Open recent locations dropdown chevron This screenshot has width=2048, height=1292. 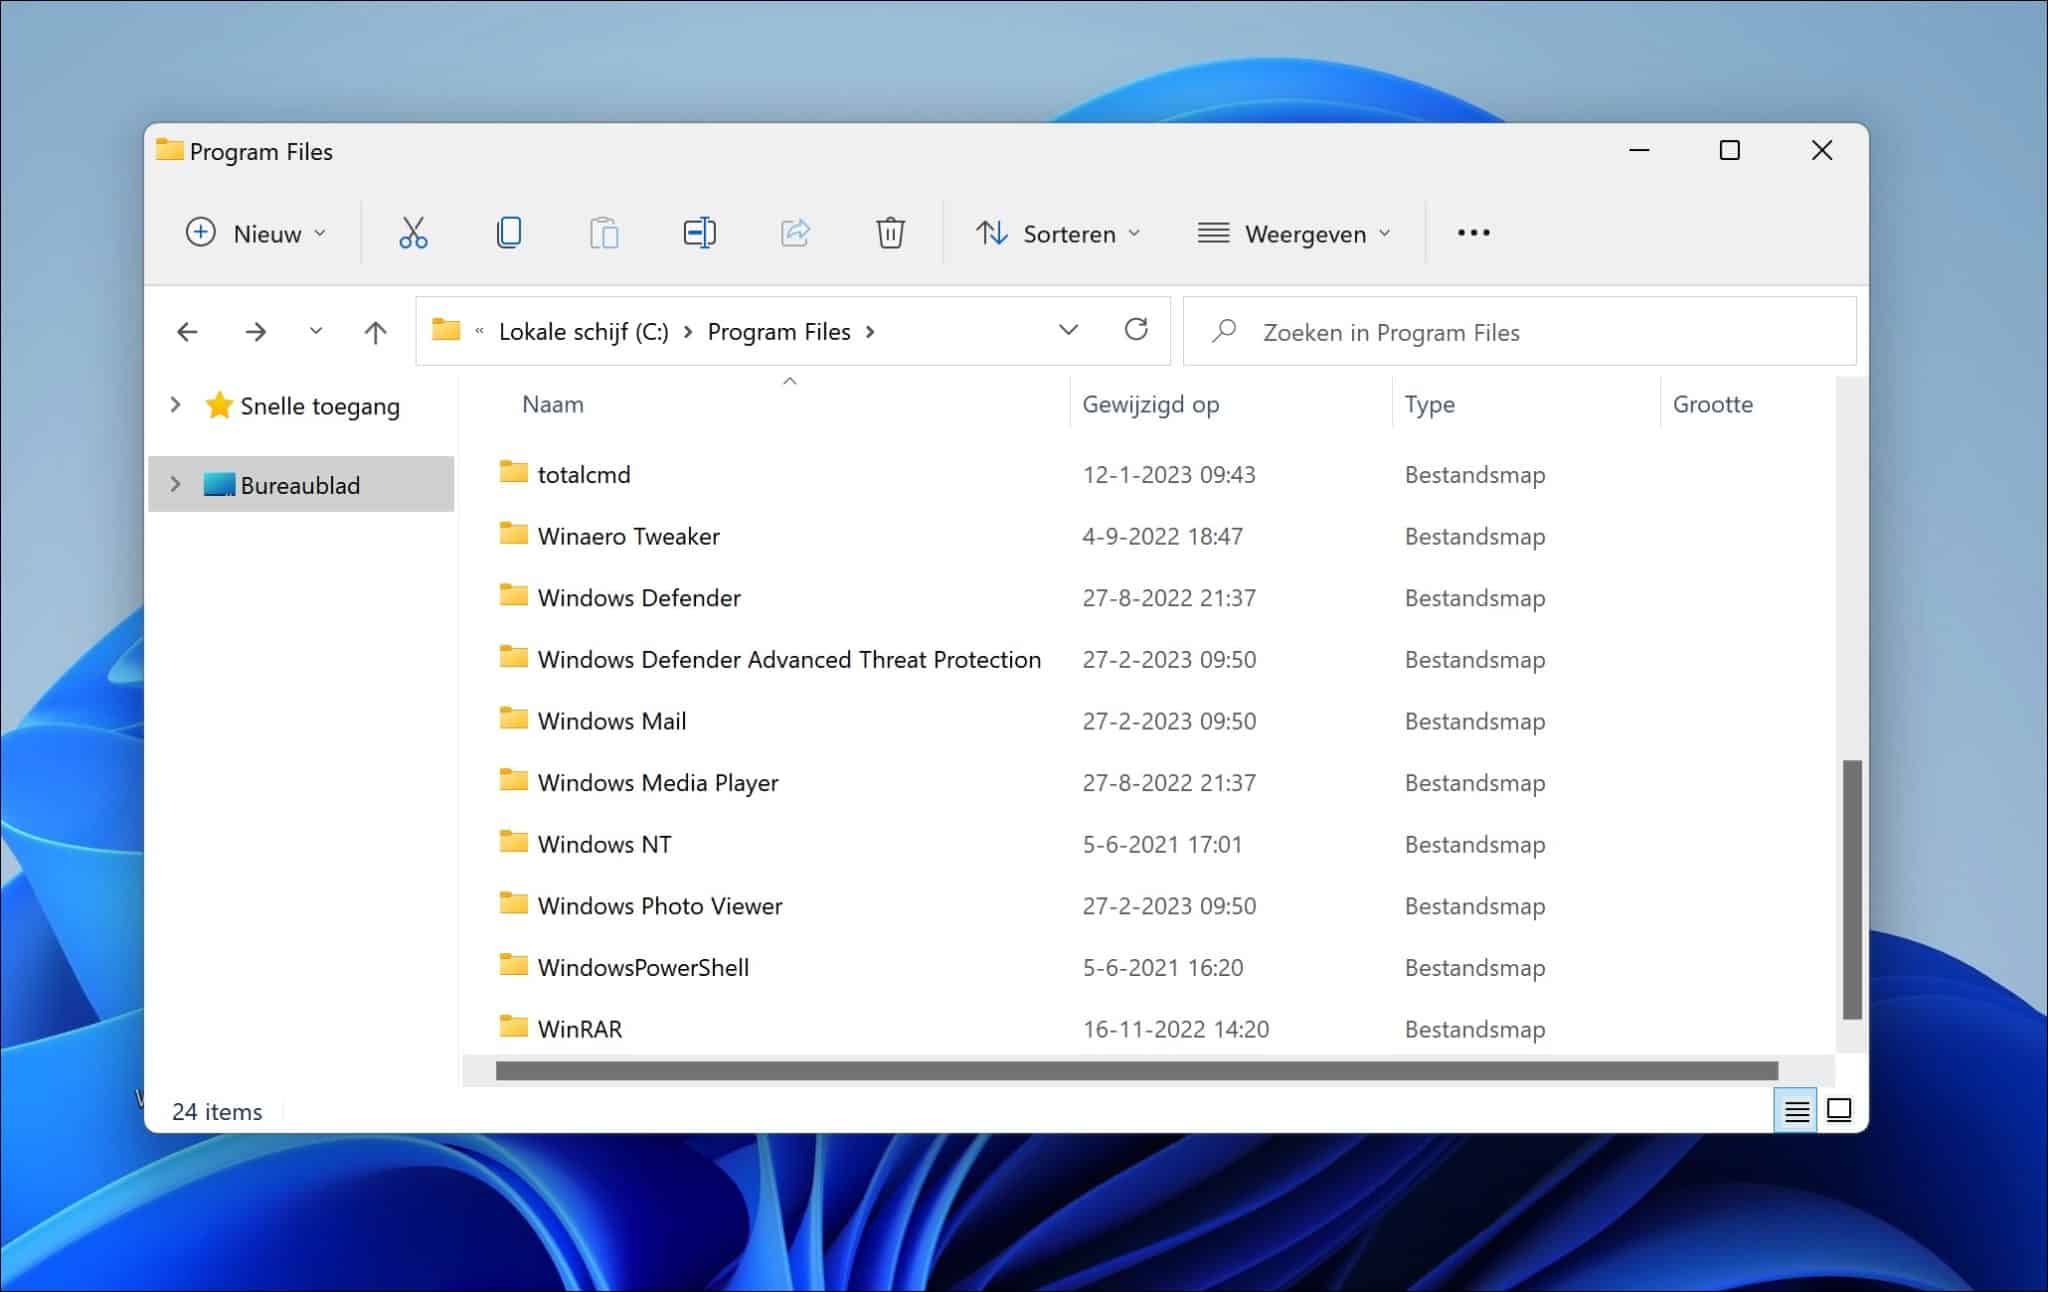pyautogui.click(x=316, y=331)
